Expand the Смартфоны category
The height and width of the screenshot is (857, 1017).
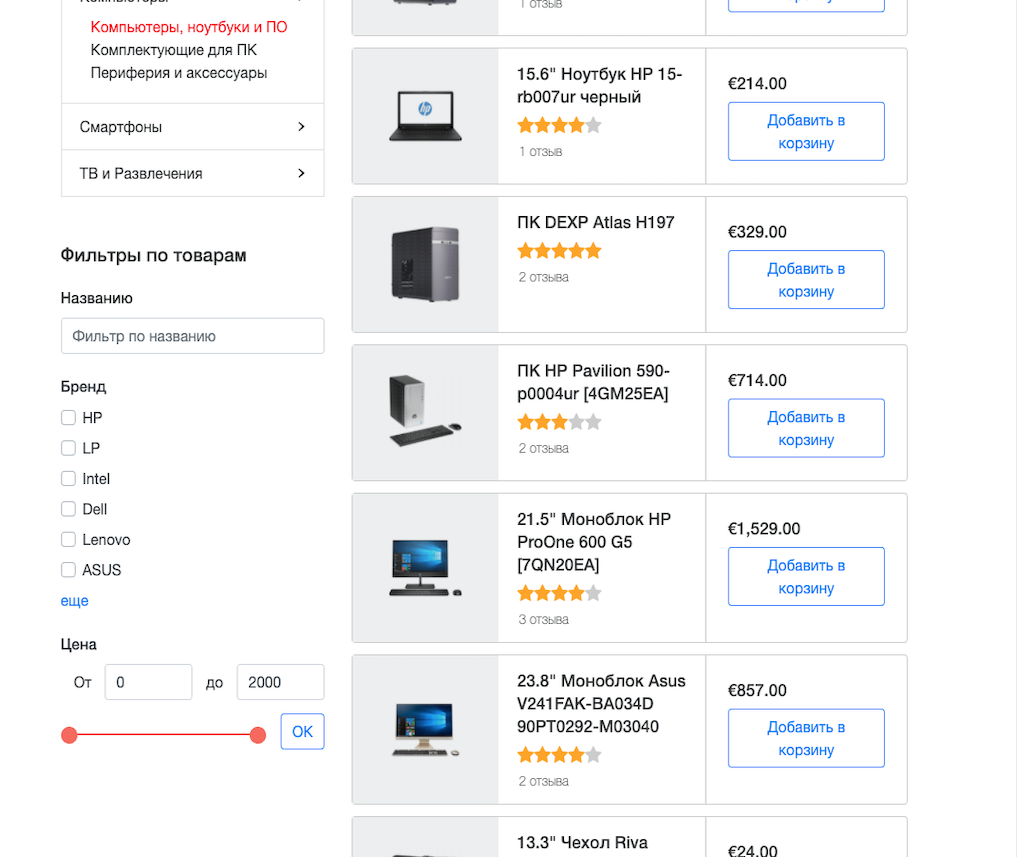click(193, 127)
